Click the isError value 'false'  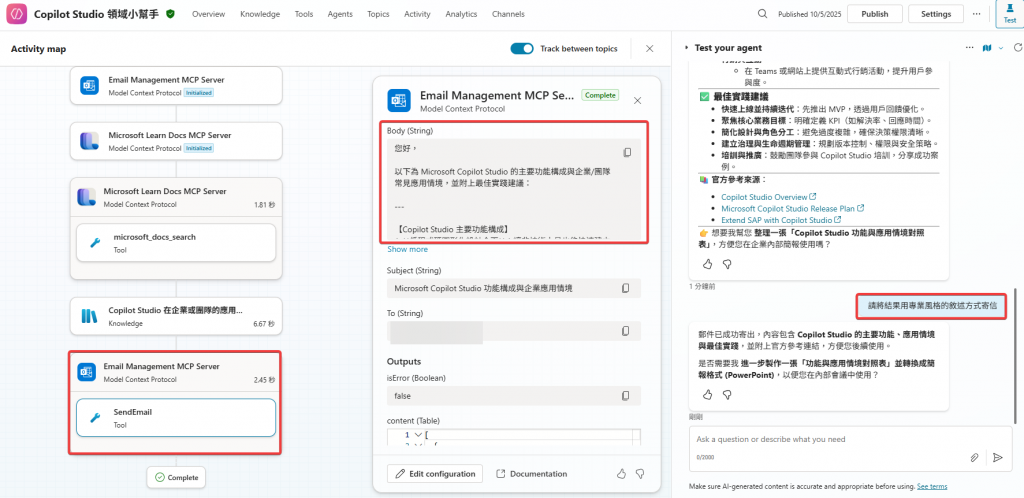pos(402,396)
